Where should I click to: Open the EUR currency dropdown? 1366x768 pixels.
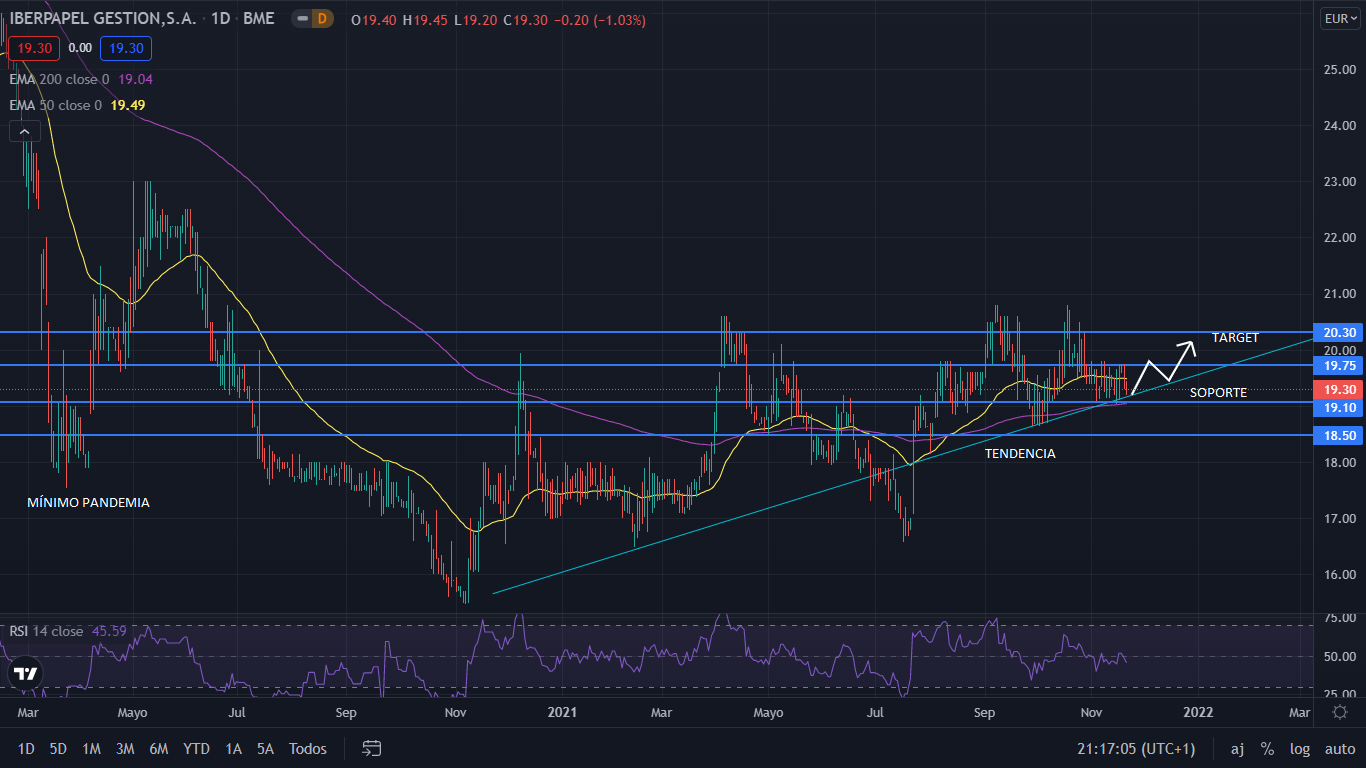coord(1338,18)
